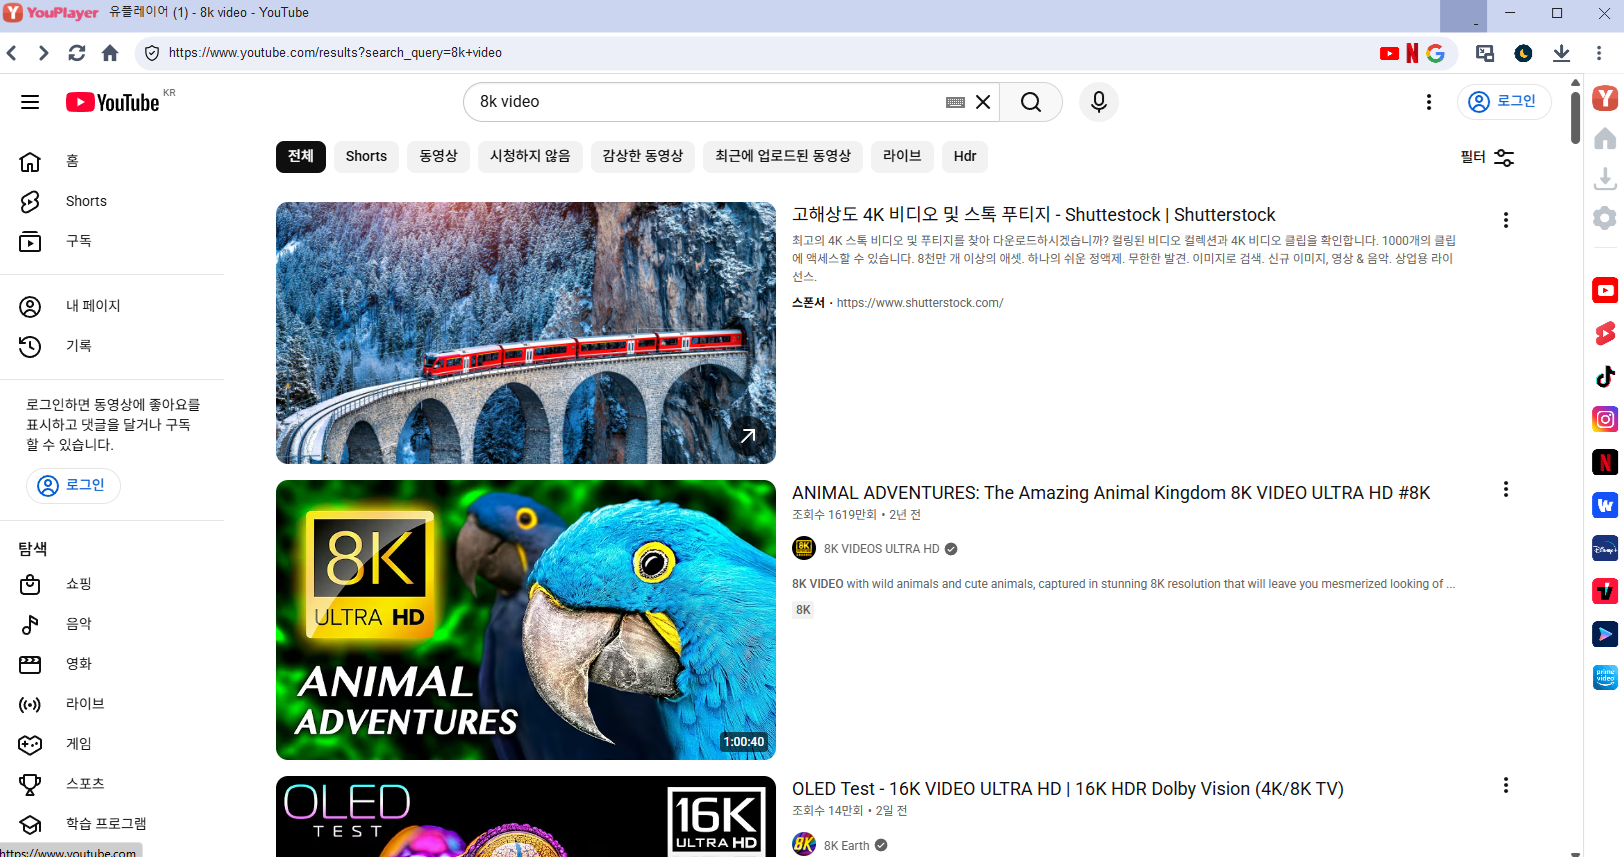Click the YouTube logo

[113, 102]
